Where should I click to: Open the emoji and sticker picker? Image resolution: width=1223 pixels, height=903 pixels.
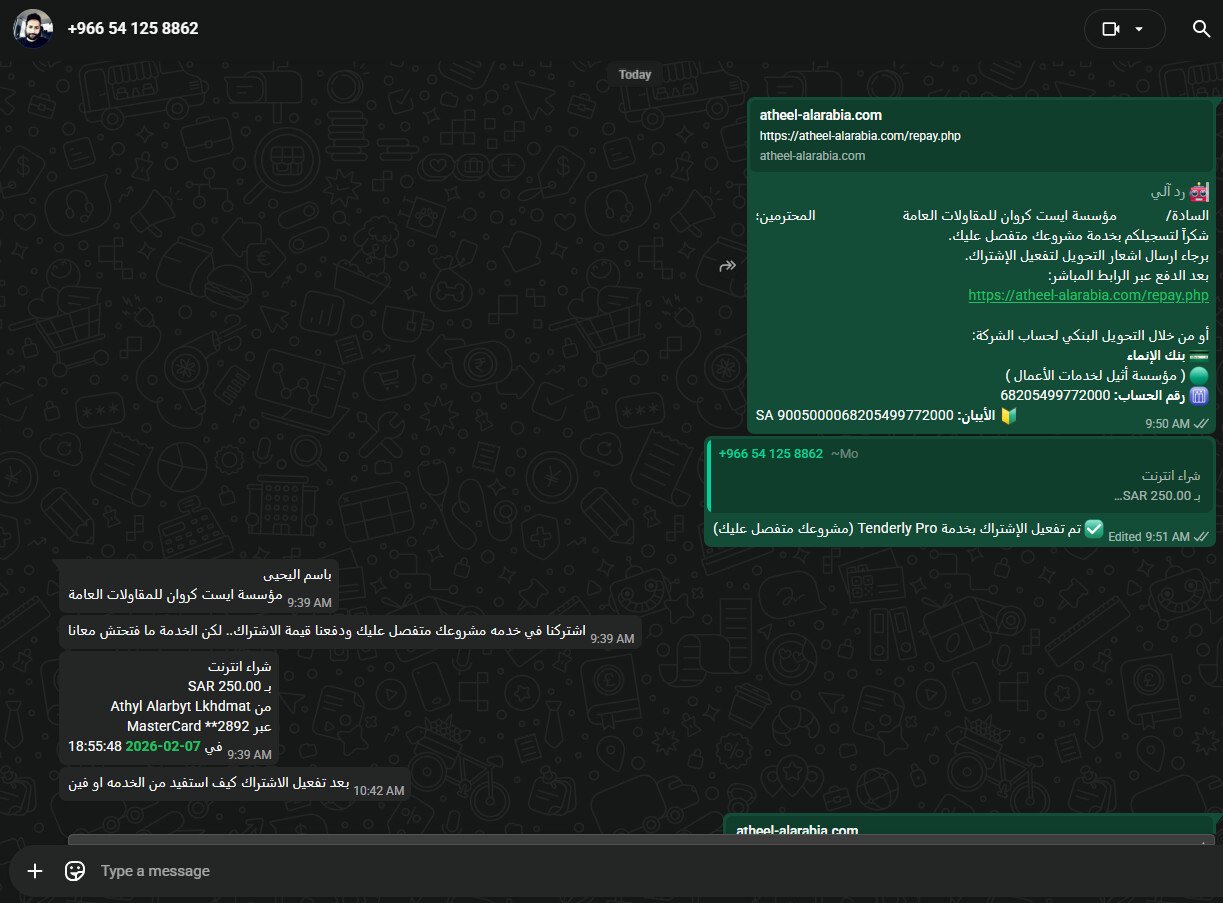(x=74, y=871)
